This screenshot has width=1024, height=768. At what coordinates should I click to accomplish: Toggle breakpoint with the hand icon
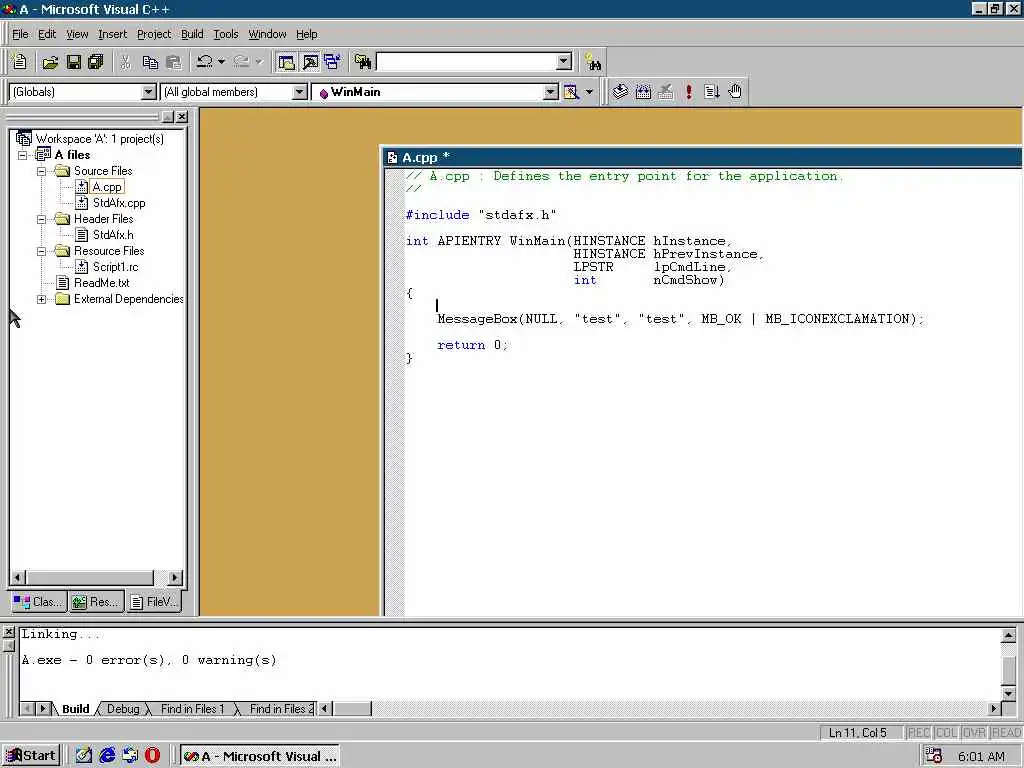[x=735, y=91]
